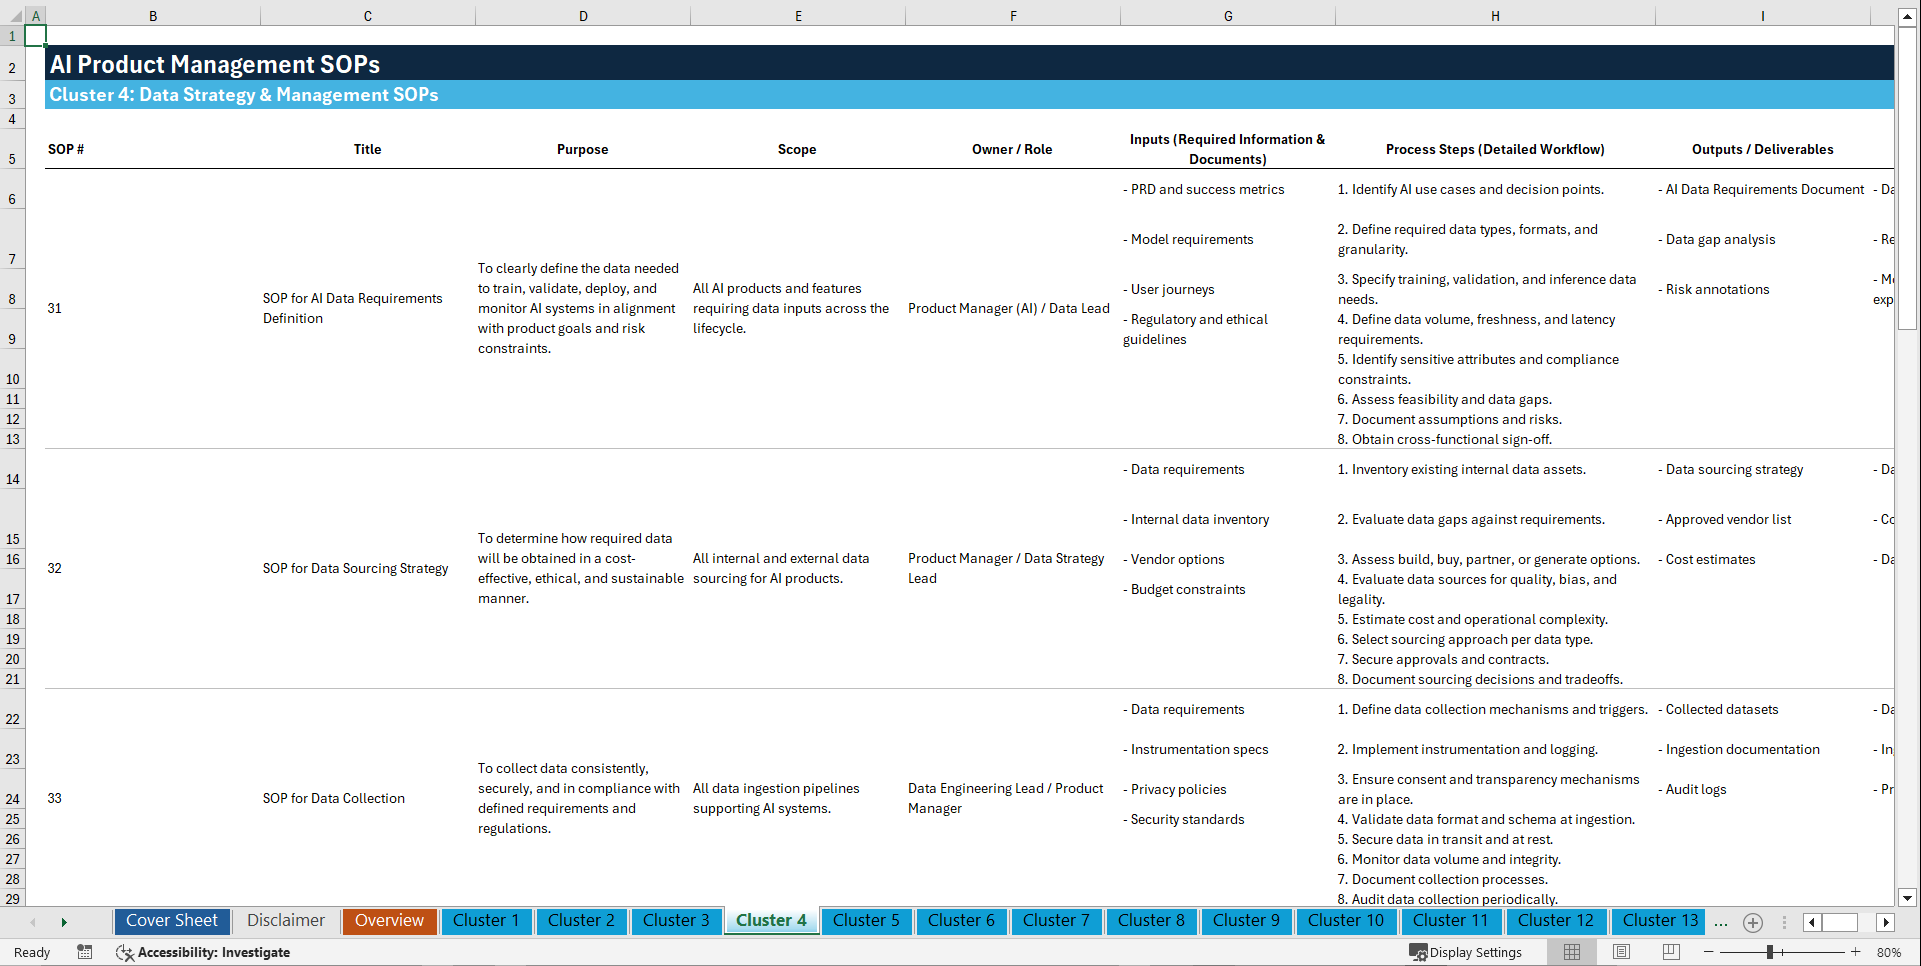Select the column B header
1921x966 pixels.
coord(153,16)
